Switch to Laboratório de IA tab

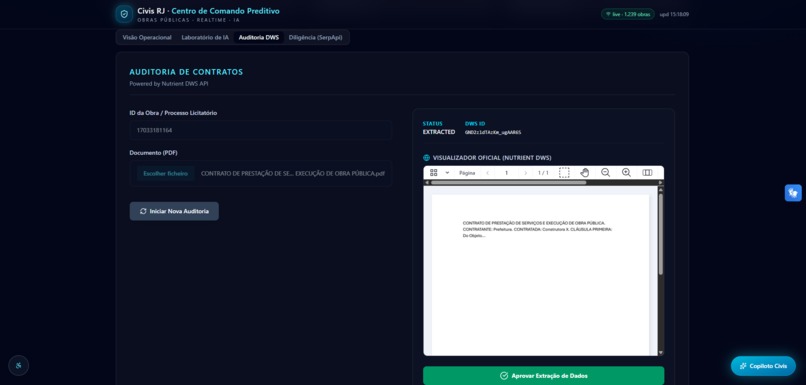(x=205, y=38)
